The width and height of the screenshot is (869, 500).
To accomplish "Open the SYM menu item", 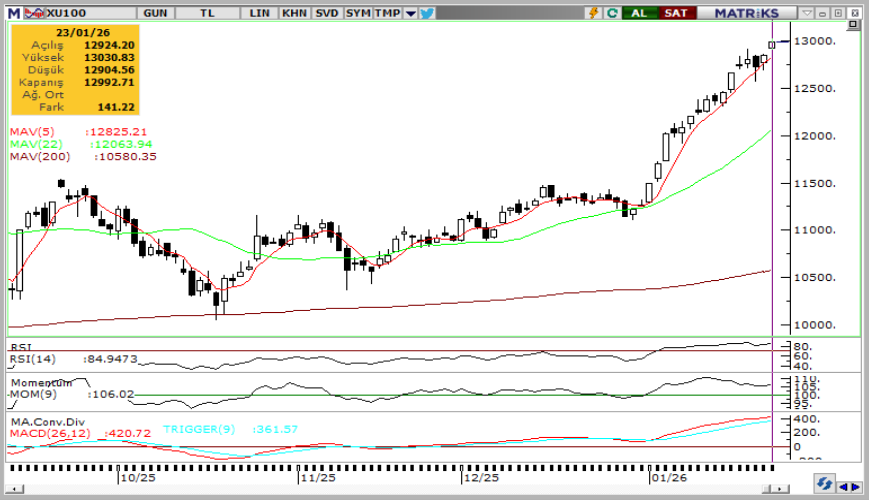I will [x=357, y=13].
